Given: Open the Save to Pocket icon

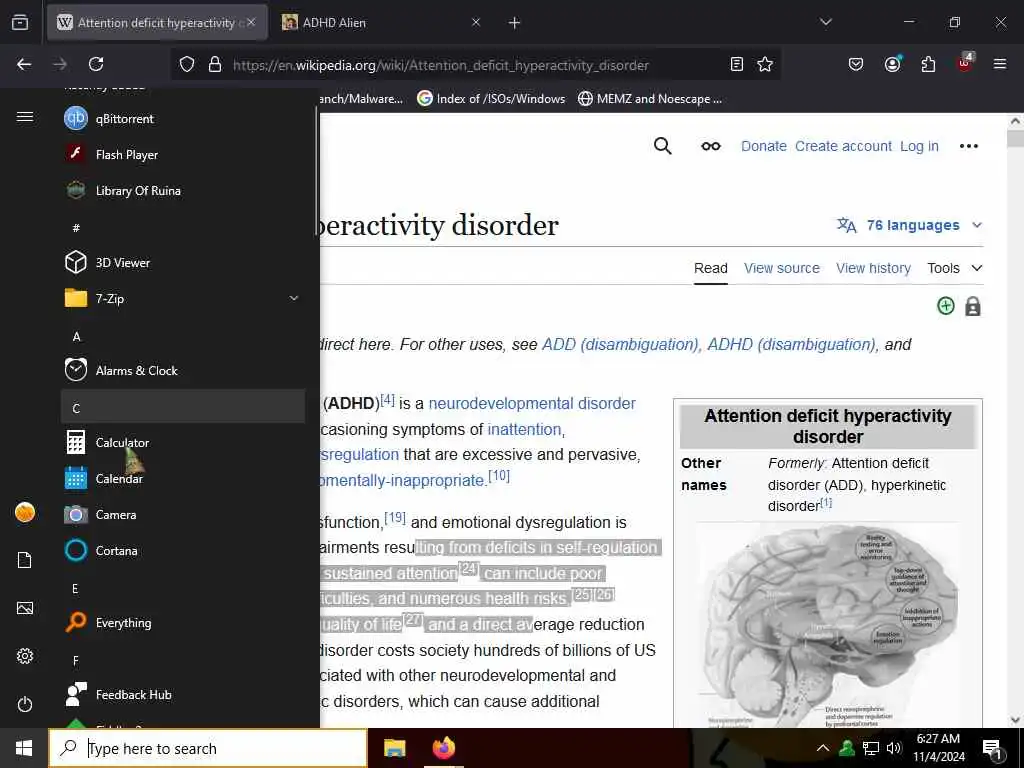Looking at the screenshot, I should pyautogui.click(x=856, y=64).
